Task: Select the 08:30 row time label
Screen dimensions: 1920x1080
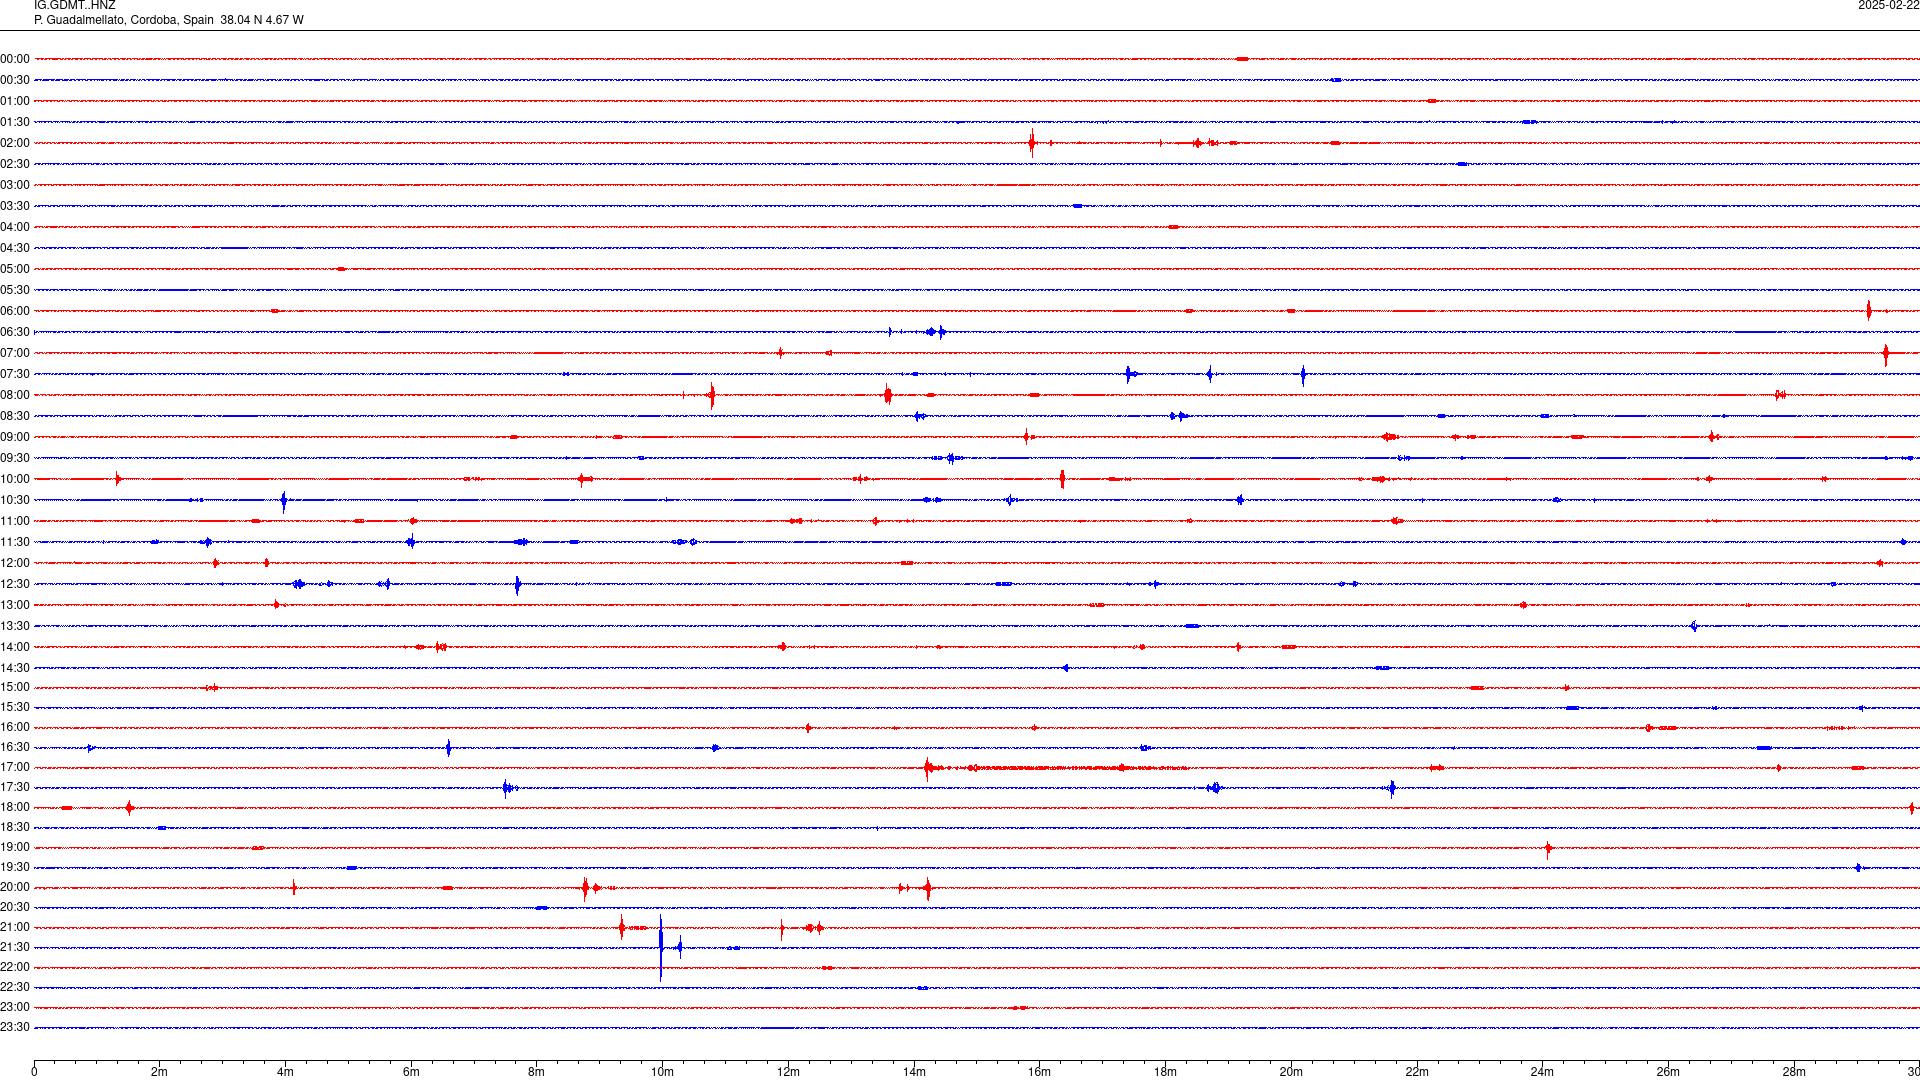Action: pos(15,416)
